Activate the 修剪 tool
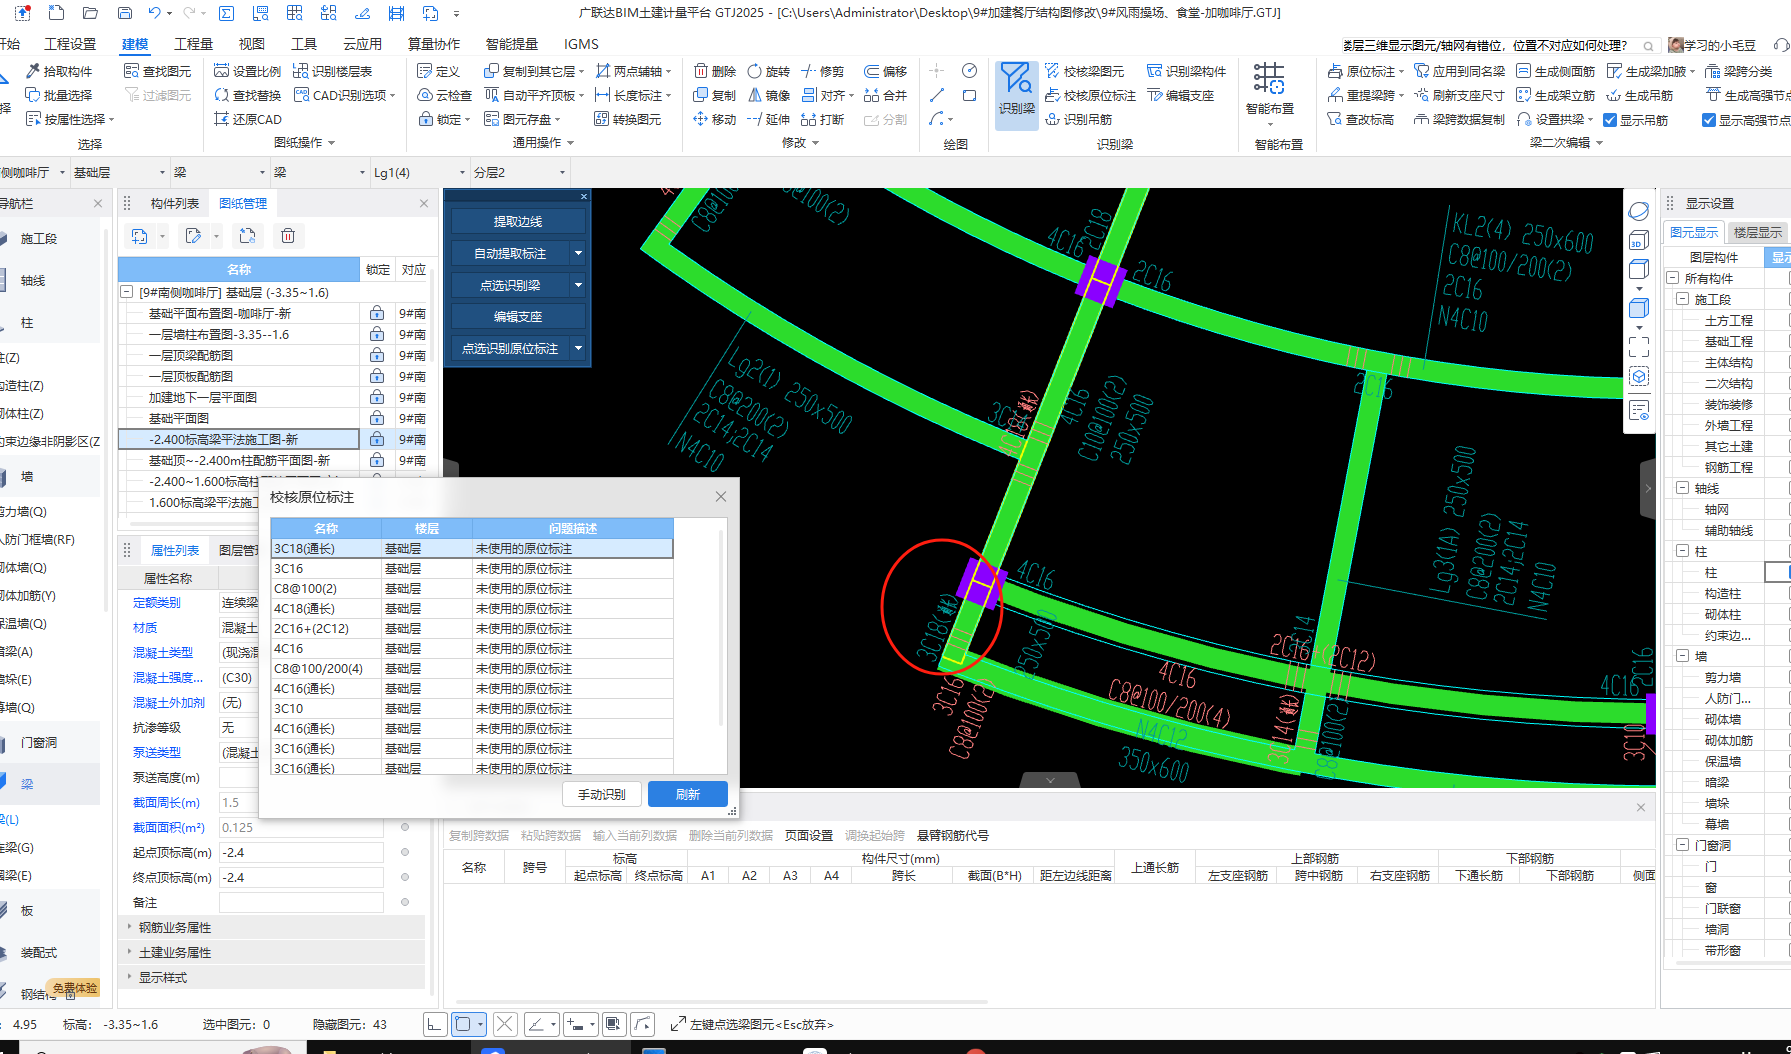This screenshot has width=1791, height=1054. (x=822, y=71)
